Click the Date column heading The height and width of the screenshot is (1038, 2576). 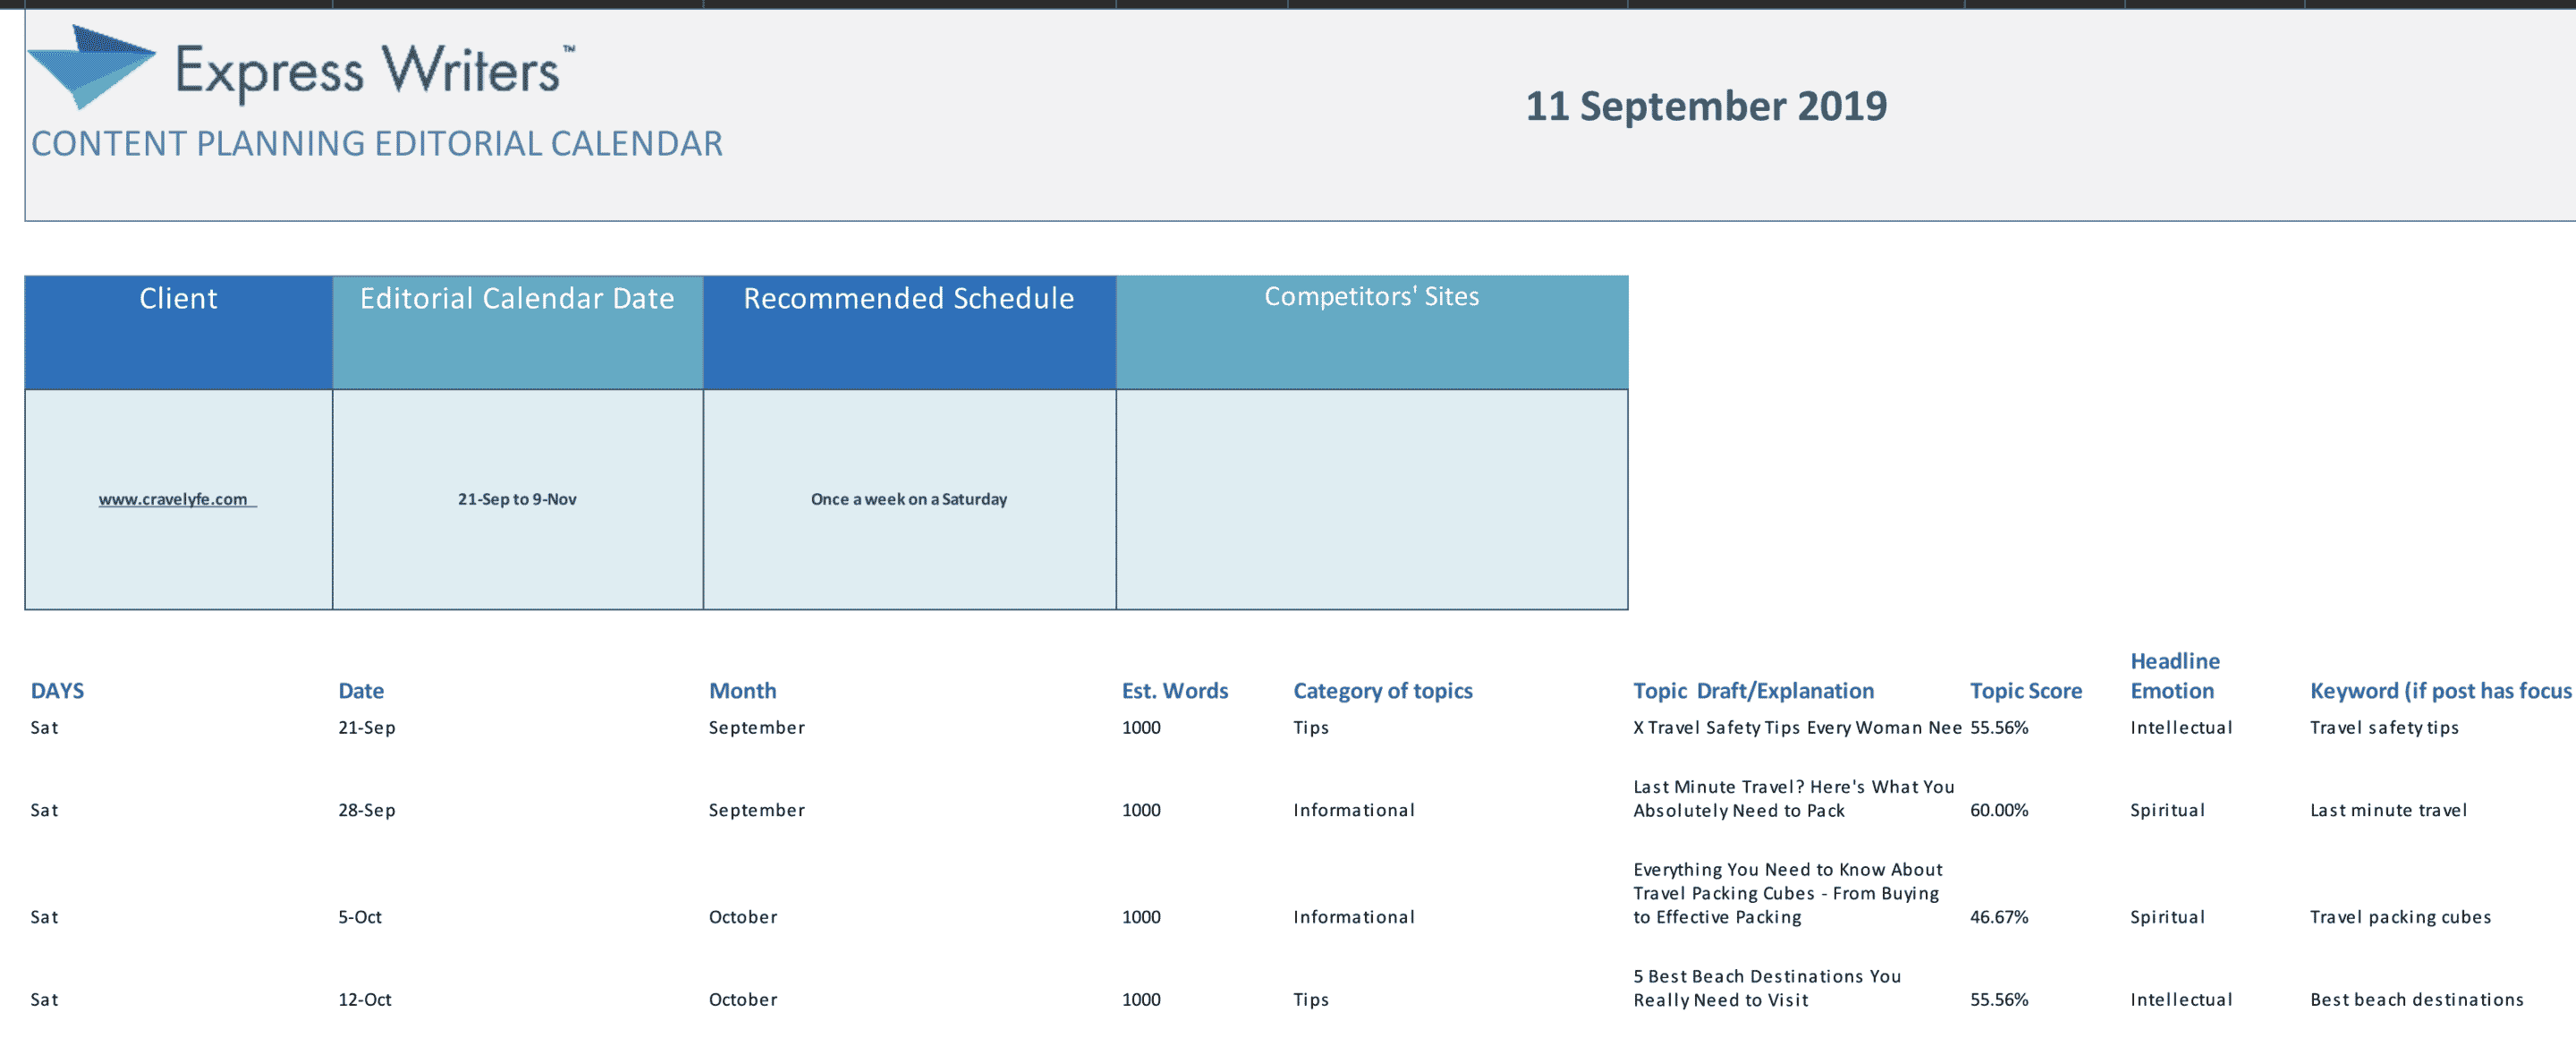[361, 691]
